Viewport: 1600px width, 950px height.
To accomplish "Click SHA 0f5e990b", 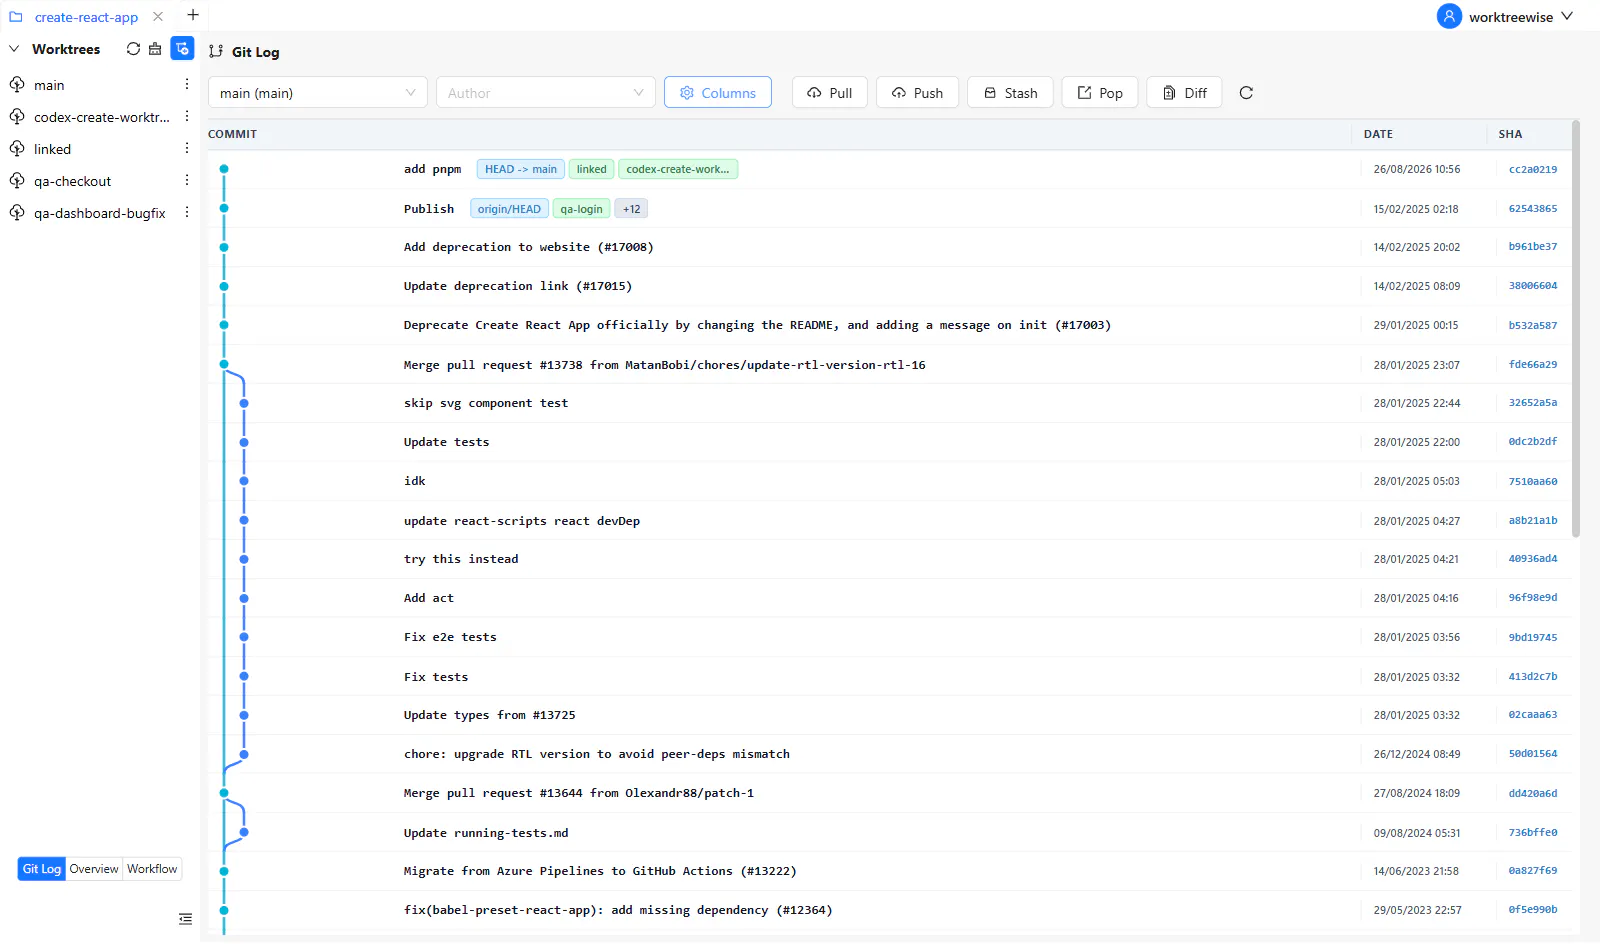I will coord(1532,910).
